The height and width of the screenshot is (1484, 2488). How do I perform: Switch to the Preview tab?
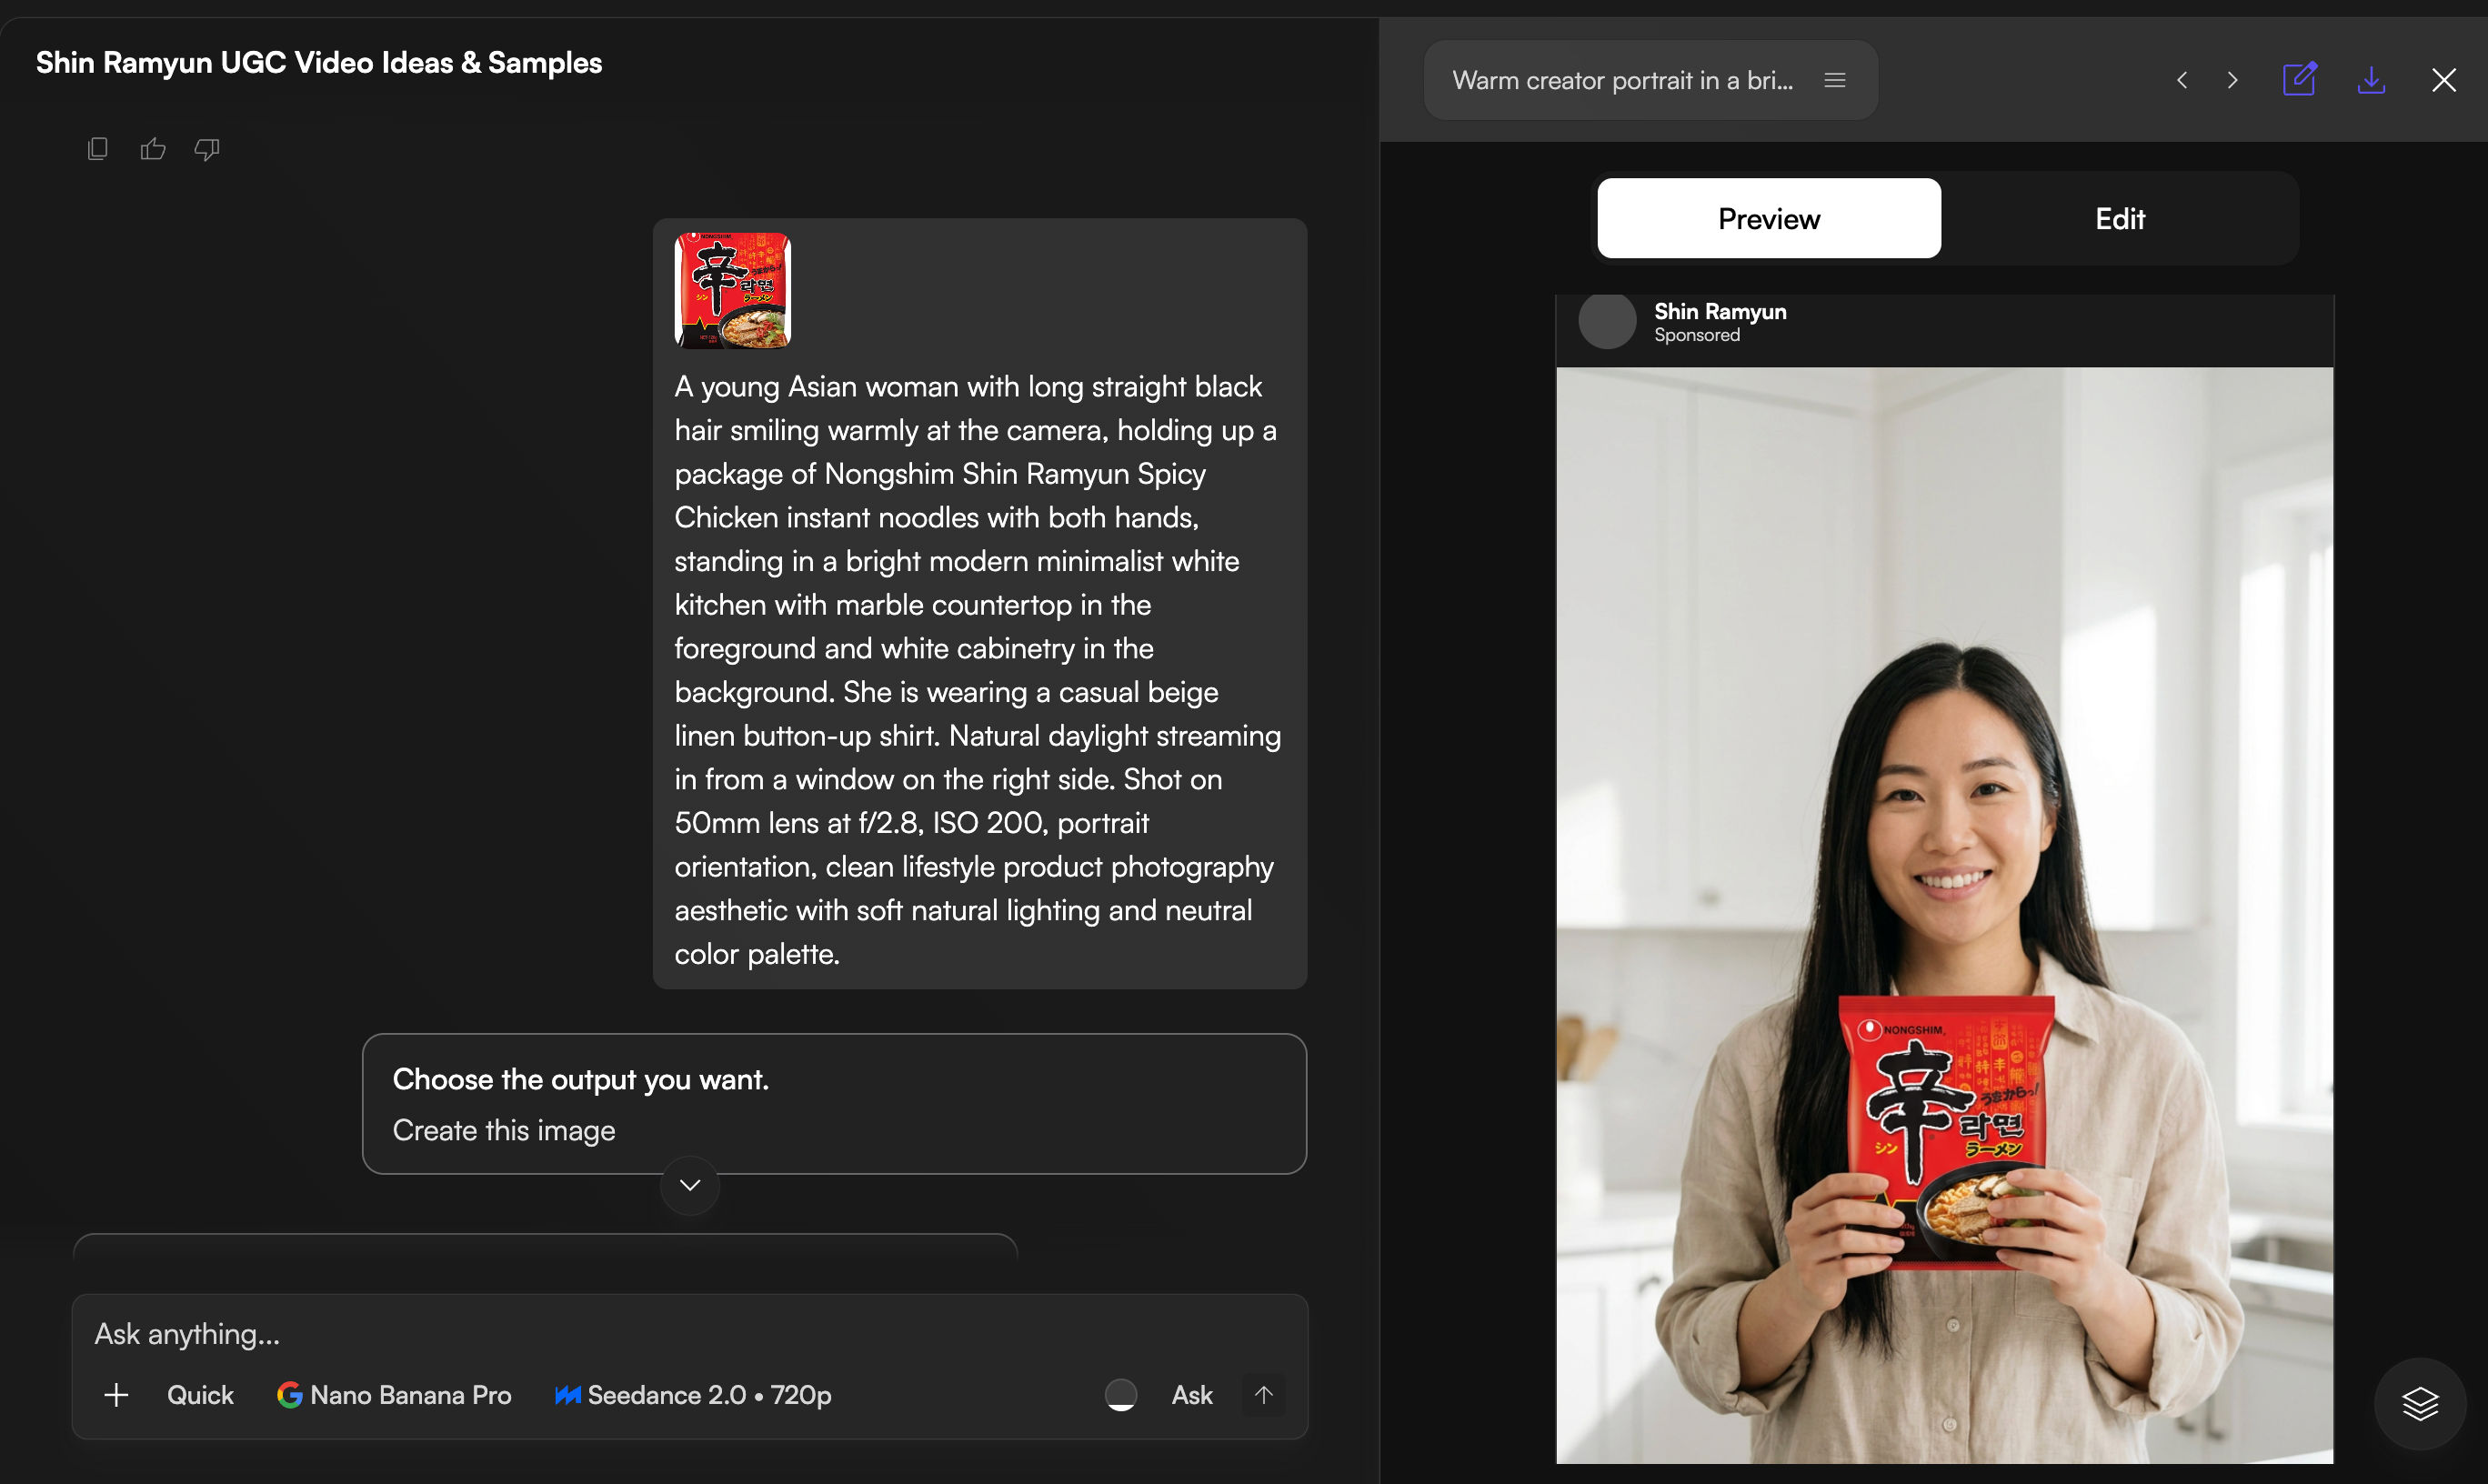click(x=1768, y=218)
